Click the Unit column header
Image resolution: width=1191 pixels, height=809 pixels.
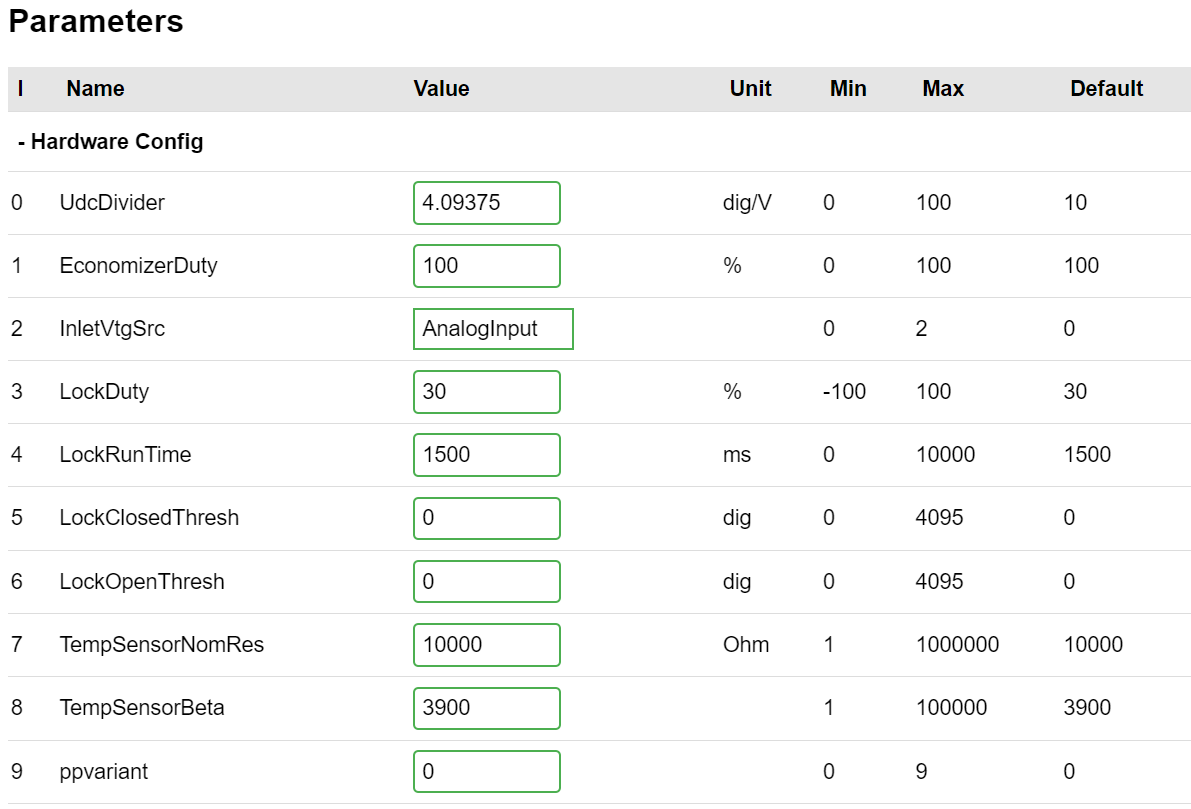[750, 89]
